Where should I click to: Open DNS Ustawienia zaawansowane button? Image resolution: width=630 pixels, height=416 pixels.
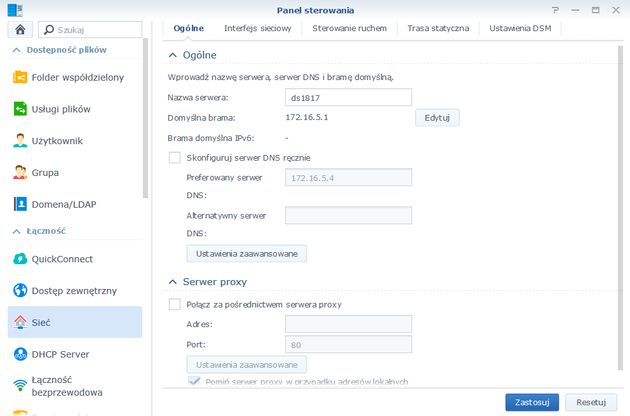pyautogui.click(x=247, y=254)
